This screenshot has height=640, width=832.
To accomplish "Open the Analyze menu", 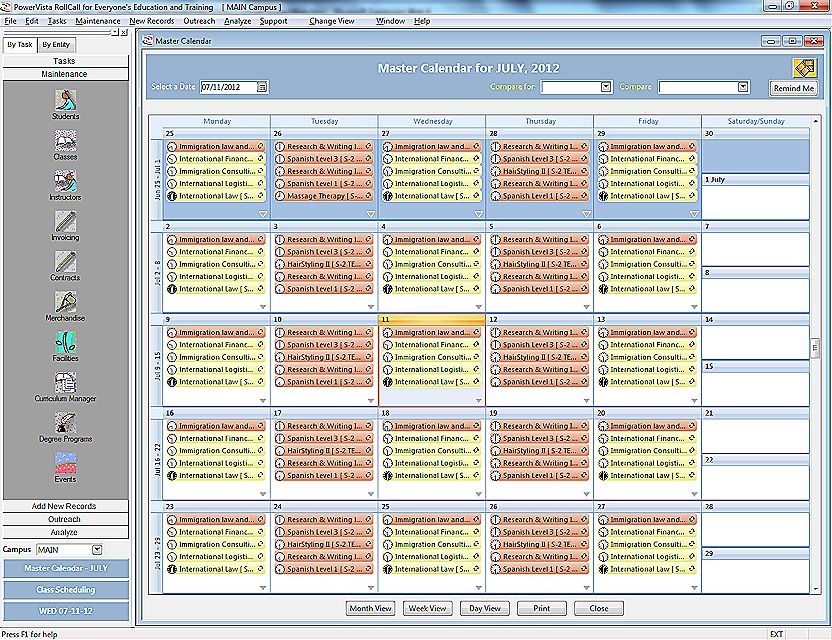I will pyautogui.click(x=237, y=21).
